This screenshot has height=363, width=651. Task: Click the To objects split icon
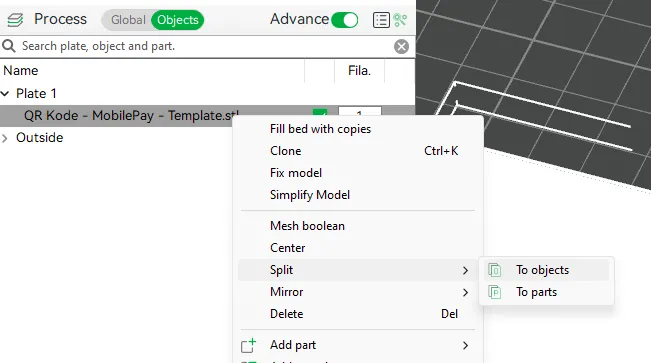click(494, 270)
